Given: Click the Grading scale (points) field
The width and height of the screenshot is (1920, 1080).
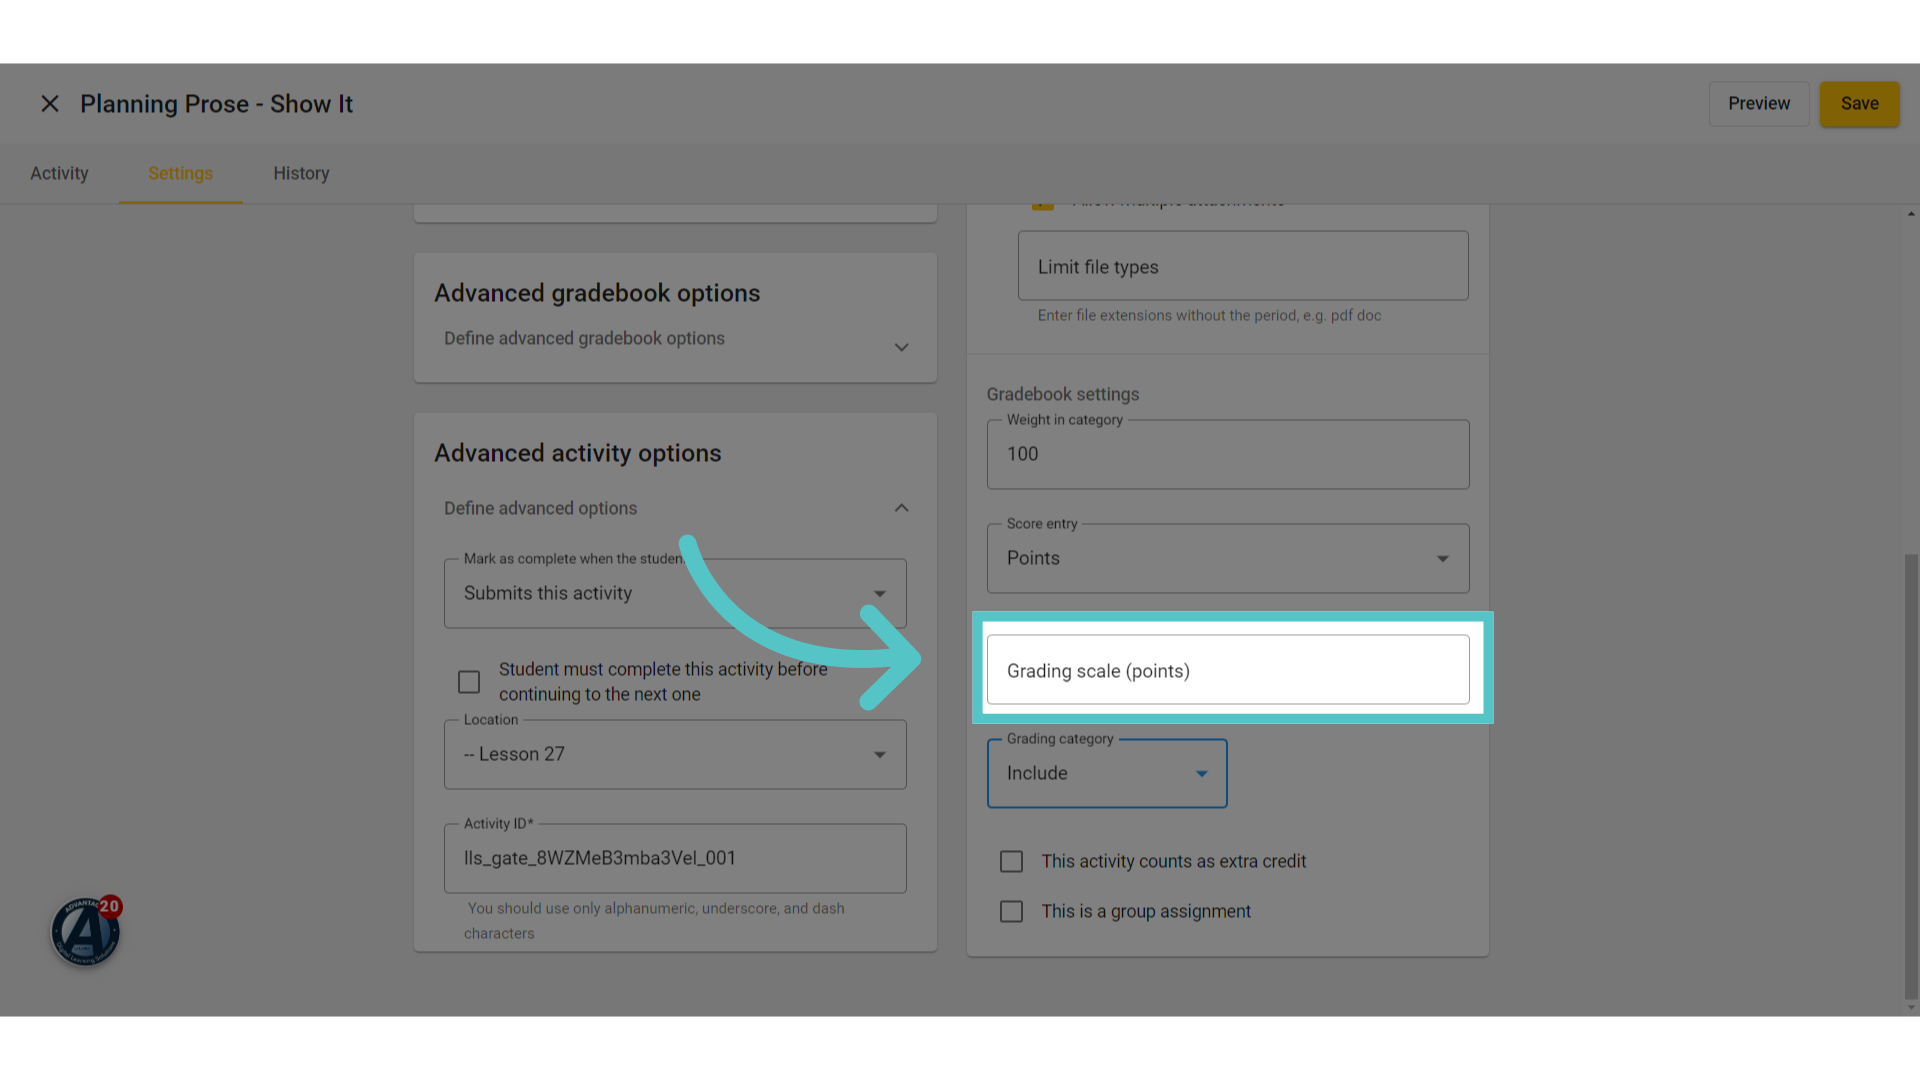Looking at the screenshot, I should [x=1228, y=670].
